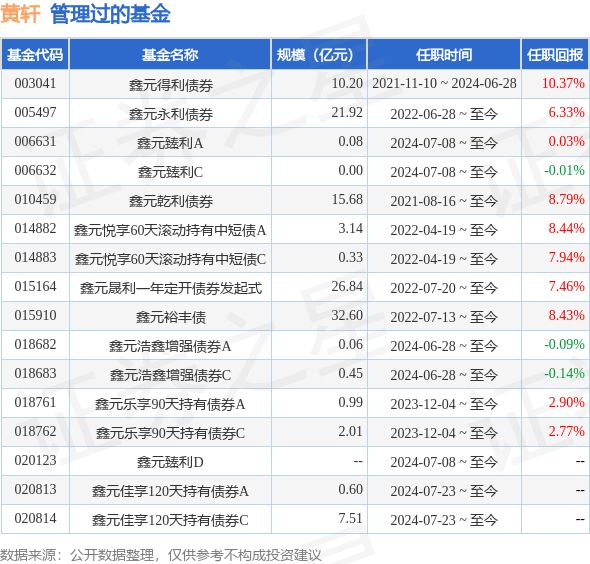Select fund name 鑫元臻利D
The image size is (590, 564).
click(170, 462)
